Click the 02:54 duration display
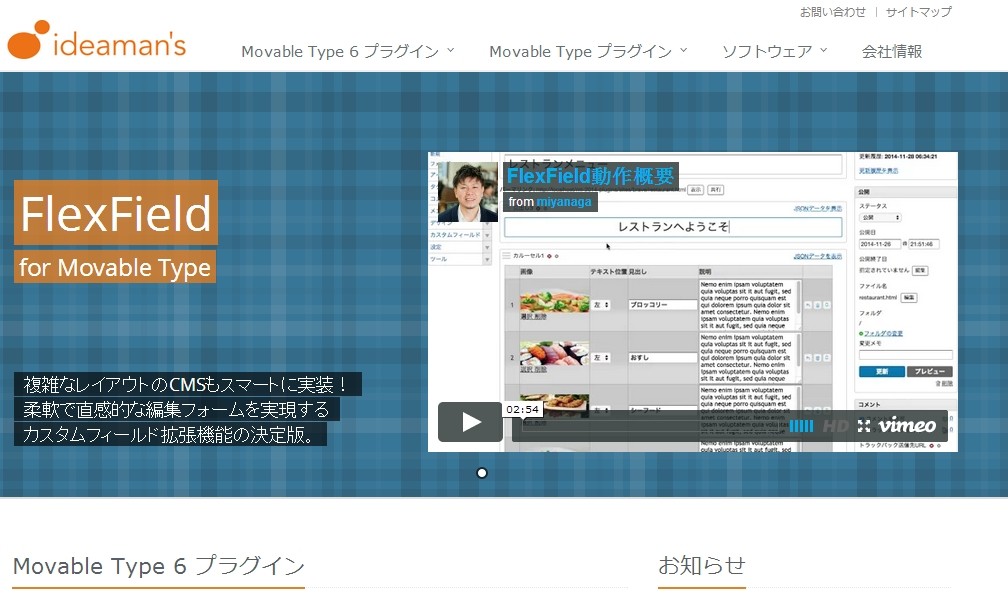 (x=521, y=410)
